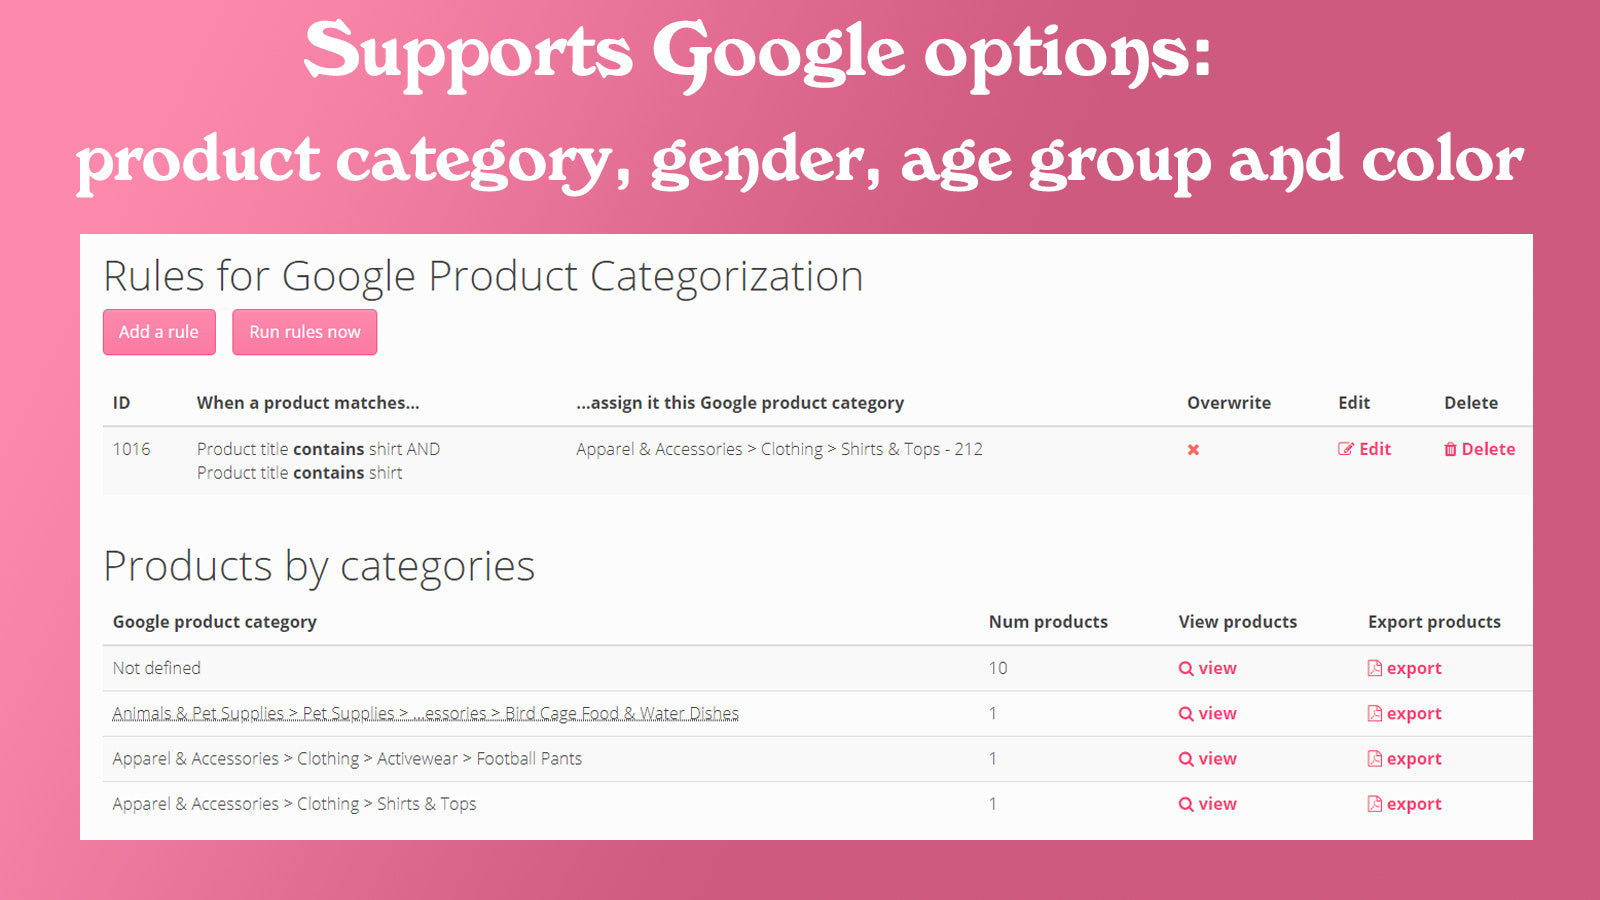The image size is (1600, 900).
Task: Click the Export products column header
Action: tap(1434, 621)
